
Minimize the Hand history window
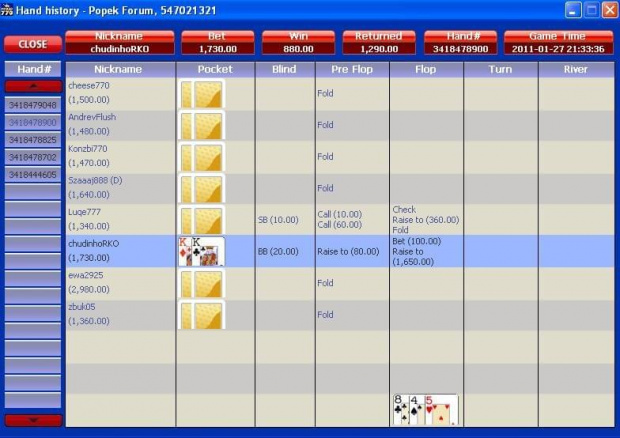pos(573,10)
